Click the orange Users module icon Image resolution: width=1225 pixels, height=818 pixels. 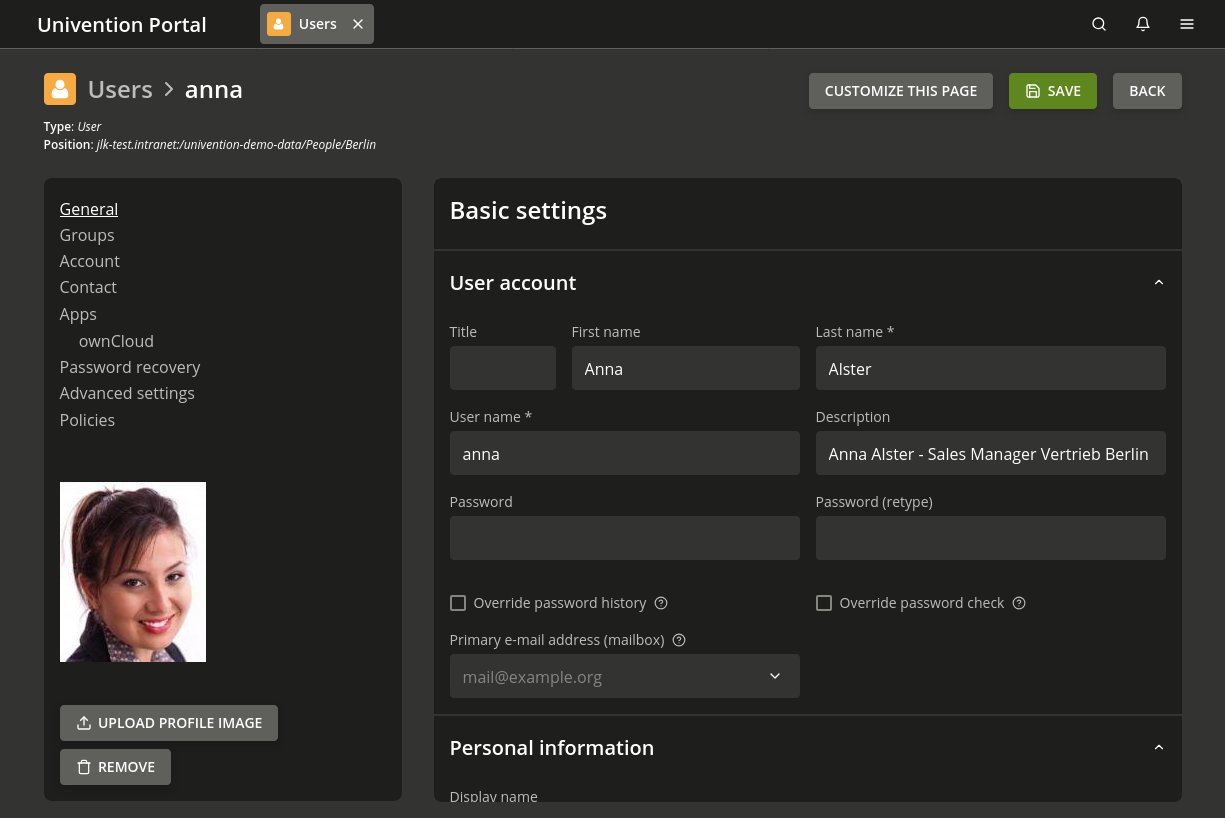click(60, 89)
